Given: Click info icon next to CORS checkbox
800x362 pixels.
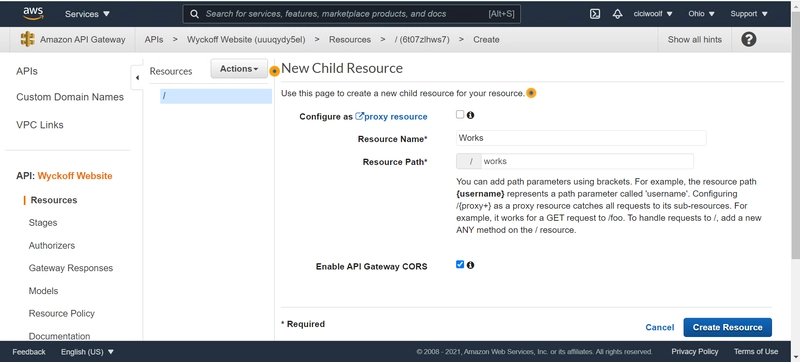Looking at the screenshot, I should [470, 265].
